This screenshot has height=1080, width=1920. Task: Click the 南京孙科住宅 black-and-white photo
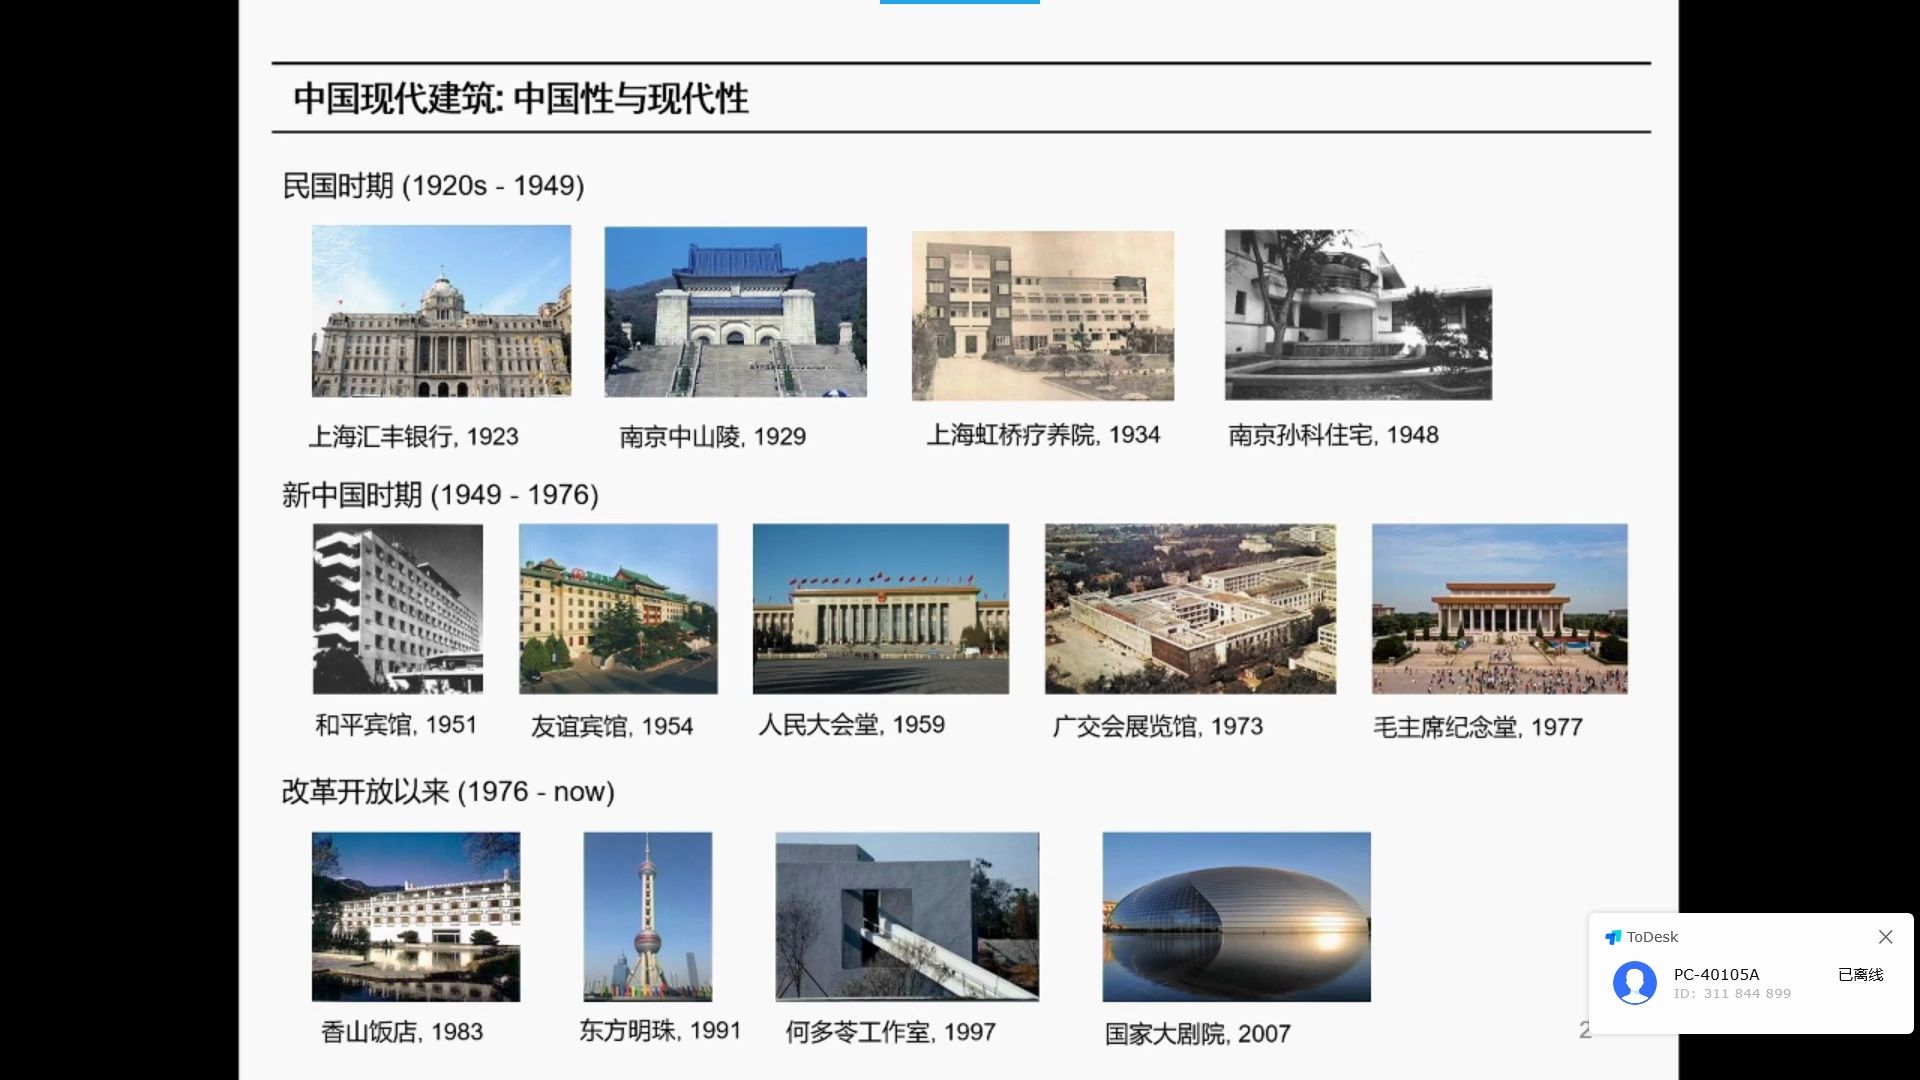pyautogui.click(x=1358, y=315)
